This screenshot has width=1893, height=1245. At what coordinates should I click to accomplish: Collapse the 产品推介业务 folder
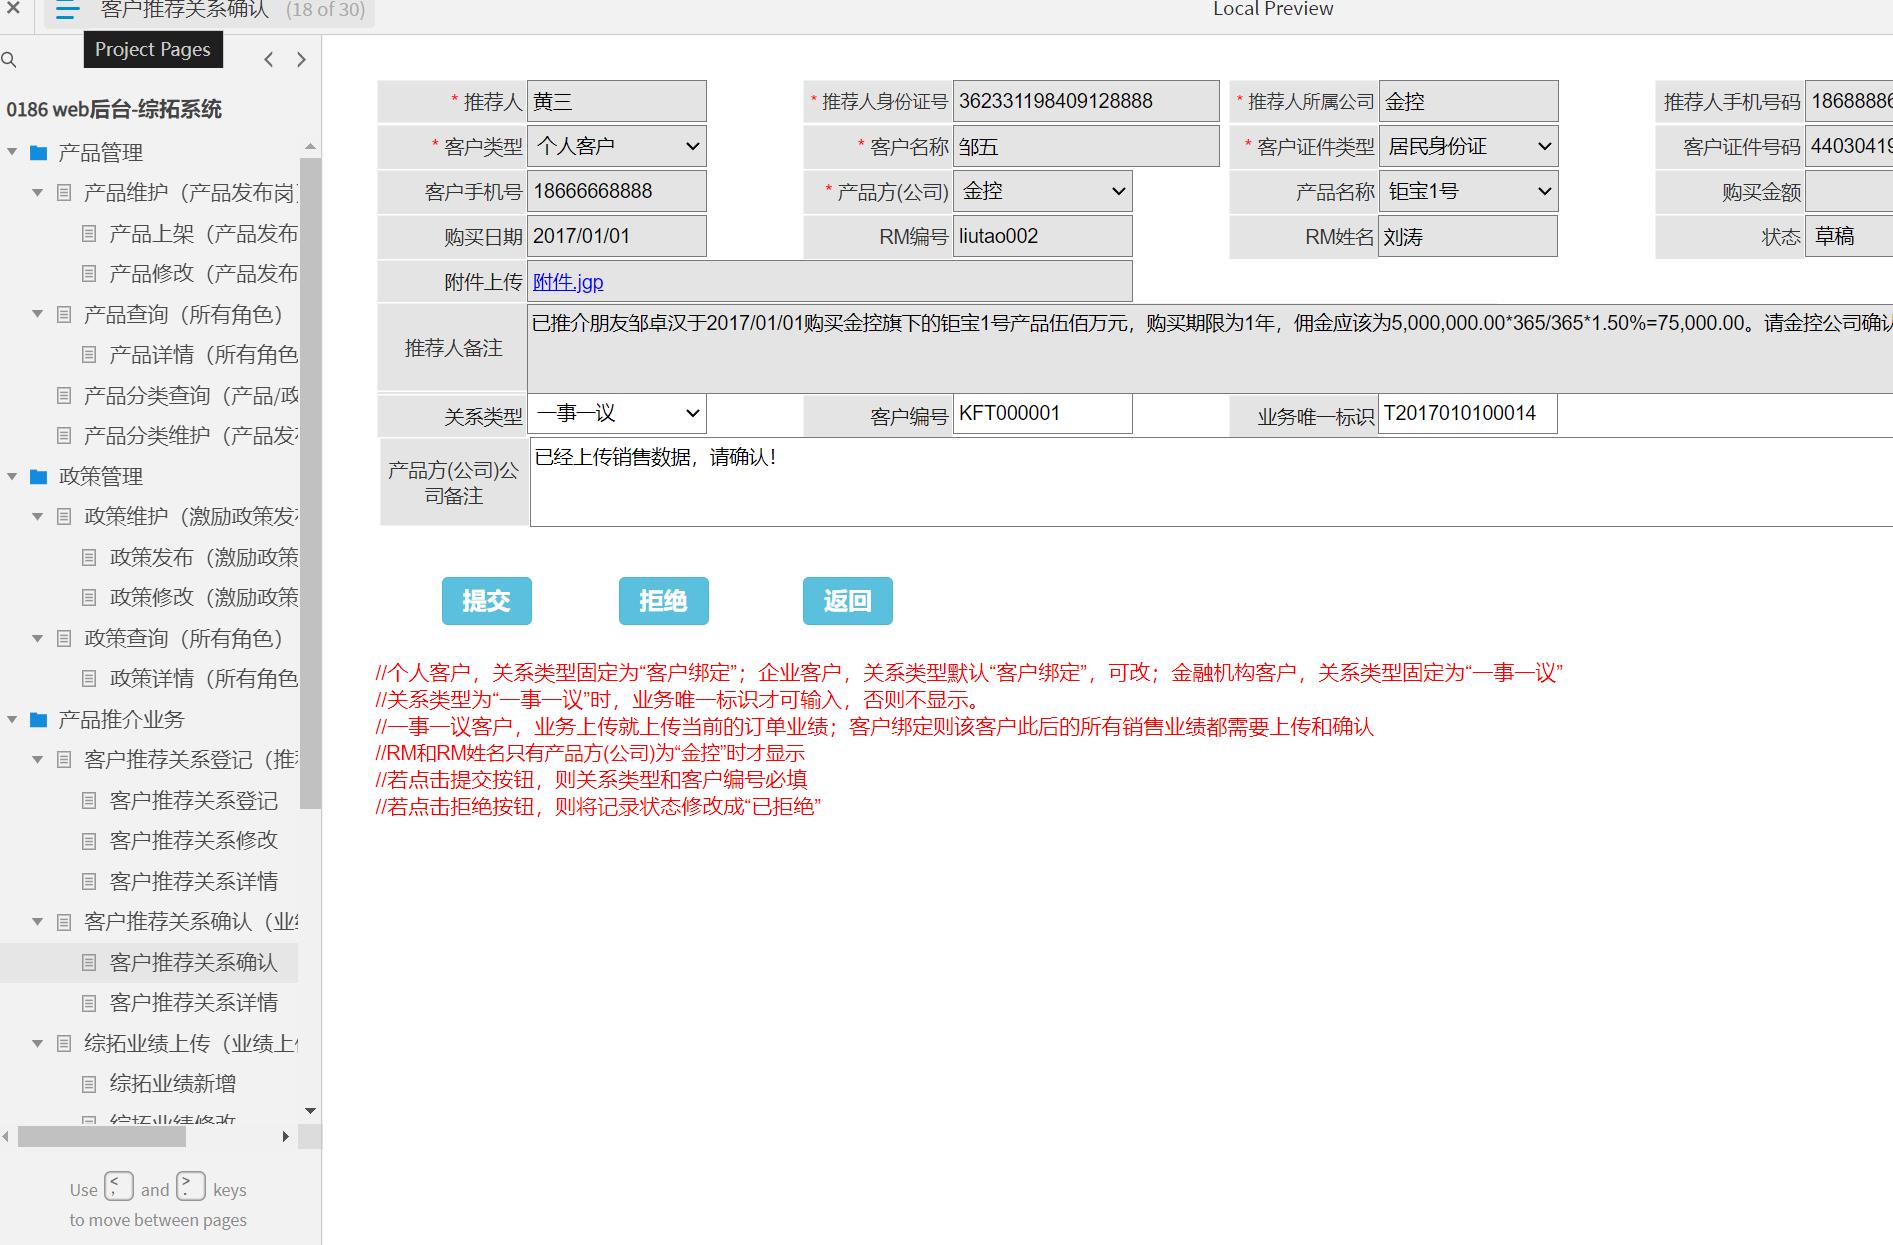[12, 720]
